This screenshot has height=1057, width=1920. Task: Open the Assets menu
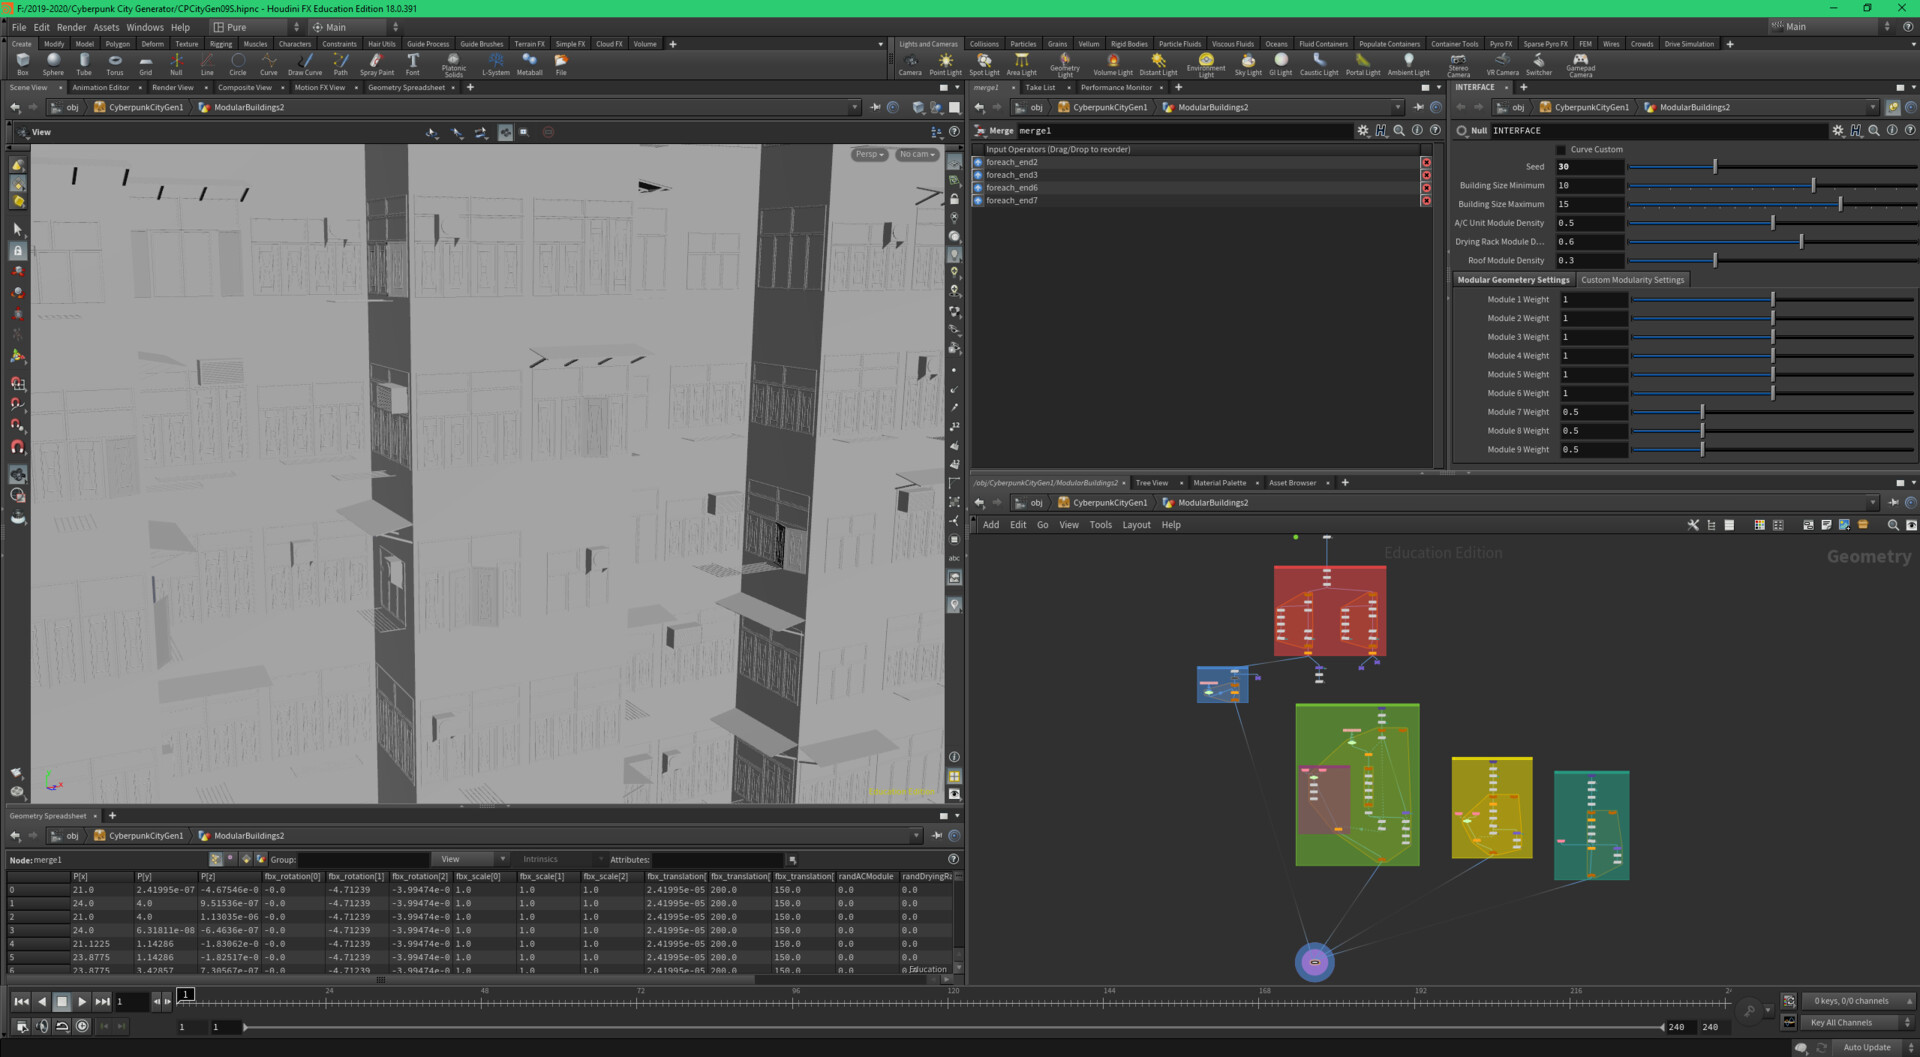106,27
